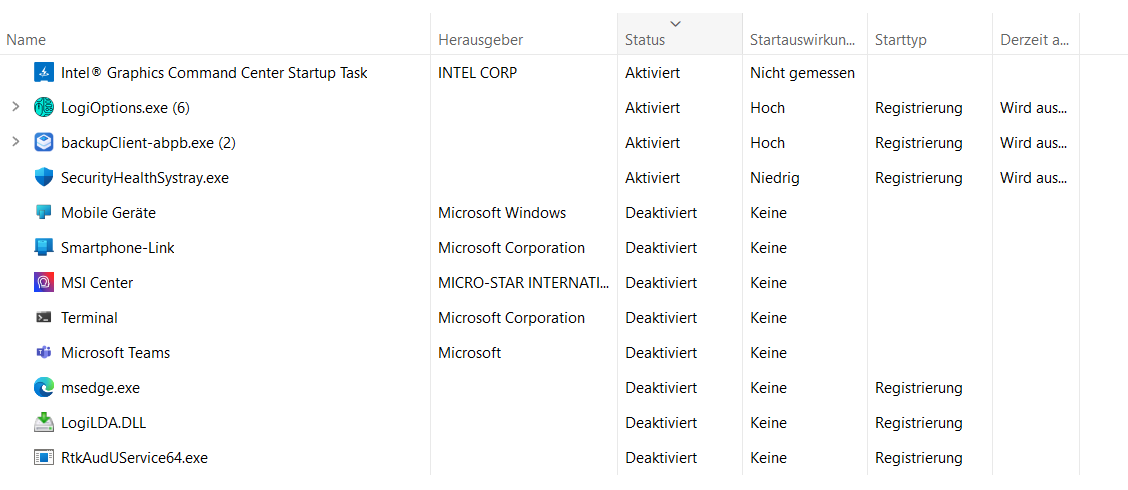Click the LogiLDA.DLL download icon
This screenshot has width=1128, height=490.
(44, 423)
